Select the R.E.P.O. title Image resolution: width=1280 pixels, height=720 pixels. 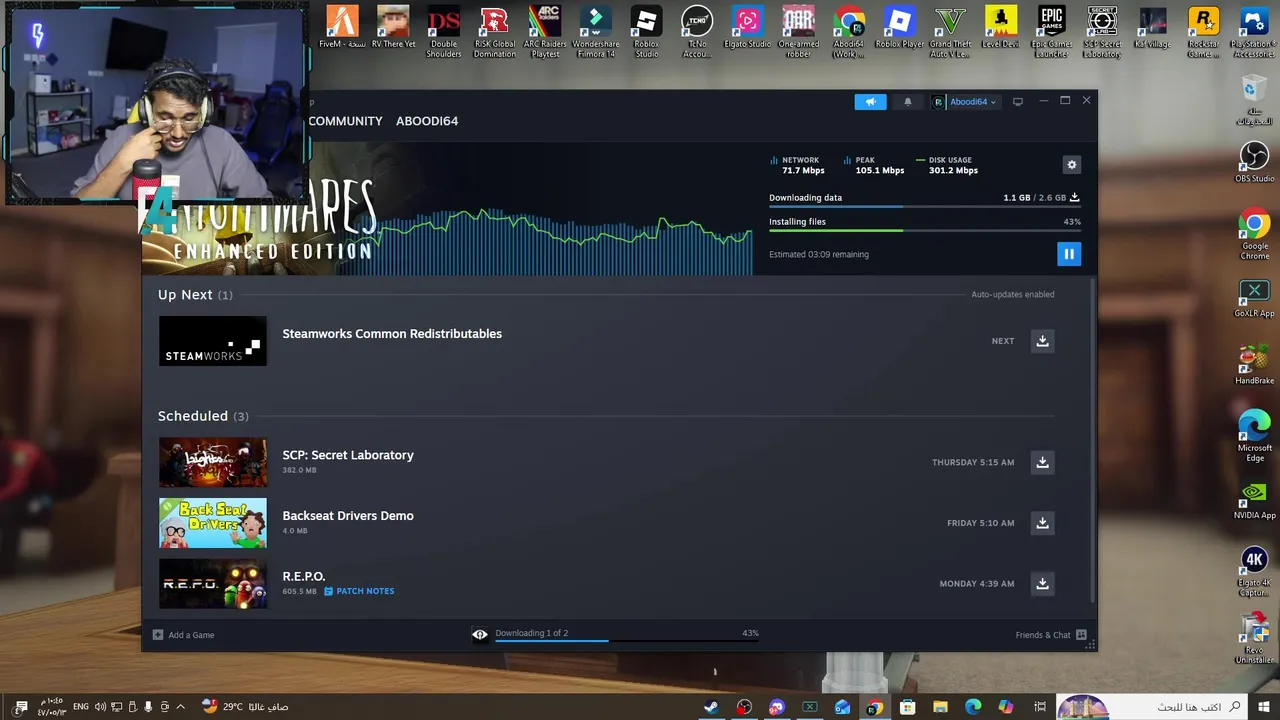pos(304,576)
